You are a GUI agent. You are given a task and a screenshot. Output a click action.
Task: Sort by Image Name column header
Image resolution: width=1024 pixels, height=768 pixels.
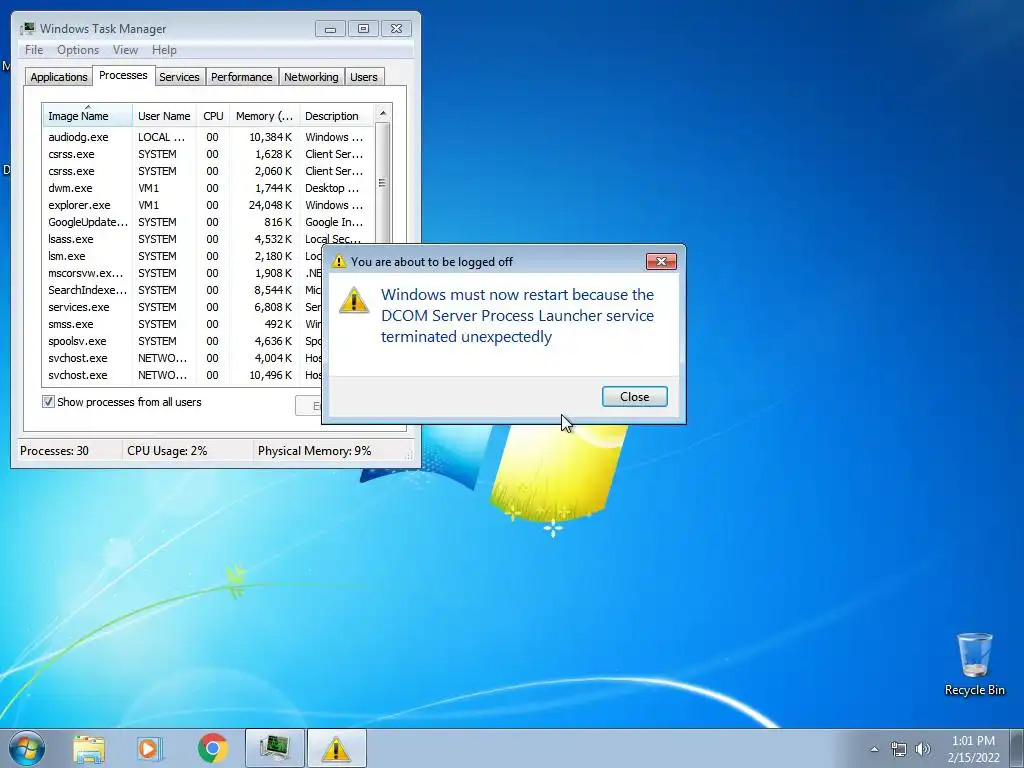[x=88, y=116]
